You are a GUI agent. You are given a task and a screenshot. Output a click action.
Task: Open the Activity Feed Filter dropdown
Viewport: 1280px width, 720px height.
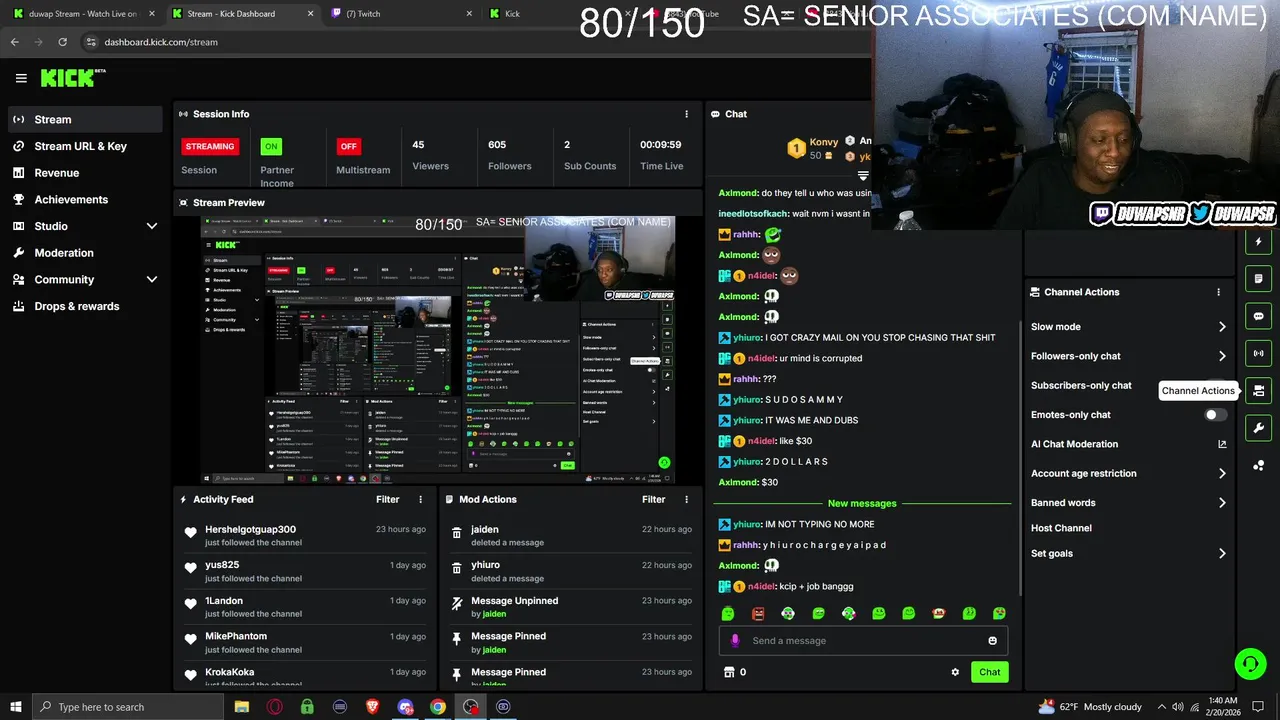(387, 499)
